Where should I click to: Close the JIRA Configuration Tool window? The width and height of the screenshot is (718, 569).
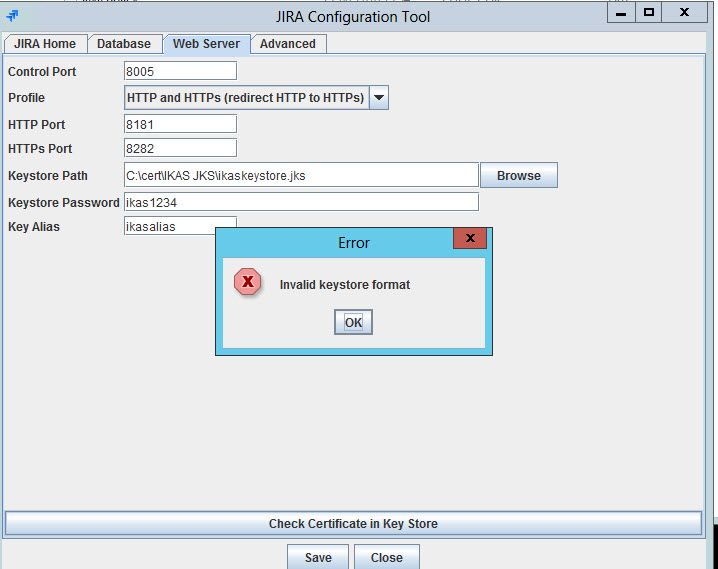click(684, 12)
